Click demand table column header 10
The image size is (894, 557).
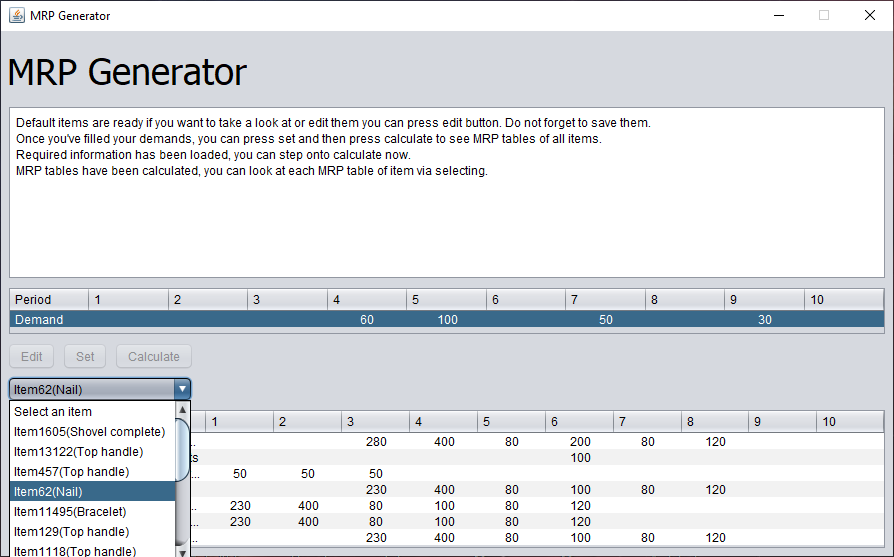(844, 299)
